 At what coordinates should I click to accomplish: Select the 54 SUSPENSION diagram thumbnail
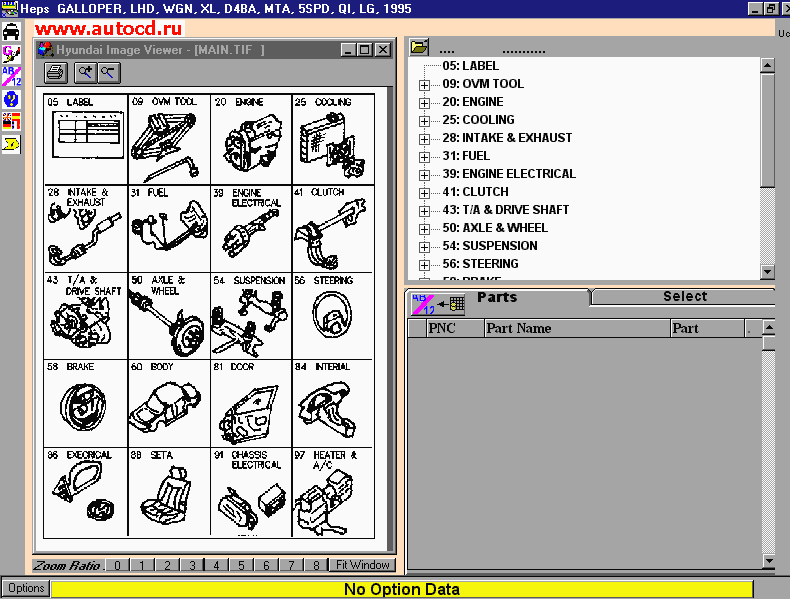coord(251,316)
